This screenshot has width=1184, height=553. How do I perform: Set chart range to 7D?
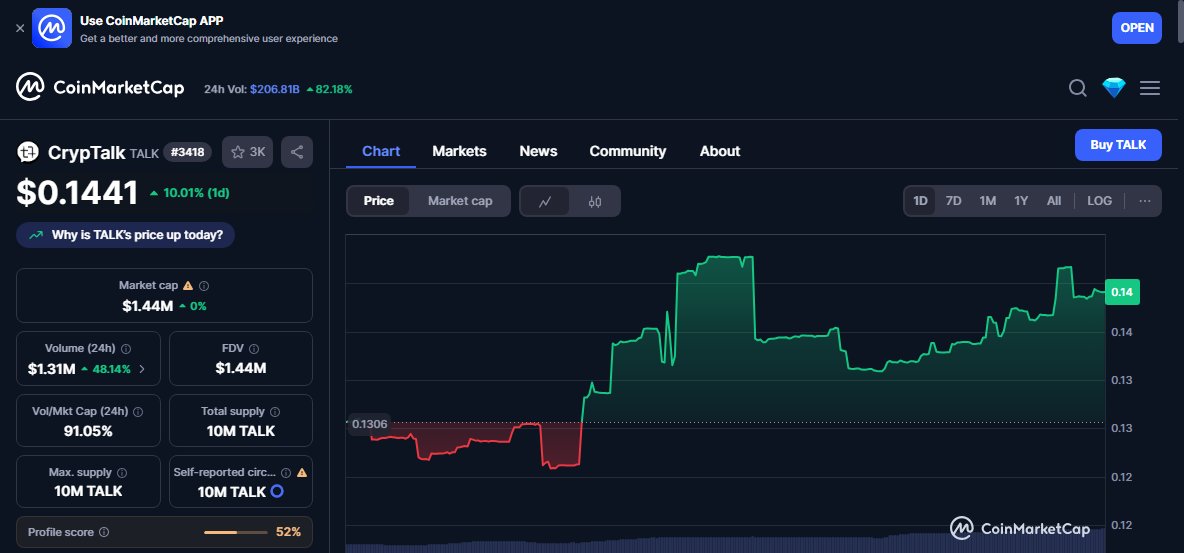[954, 201]
